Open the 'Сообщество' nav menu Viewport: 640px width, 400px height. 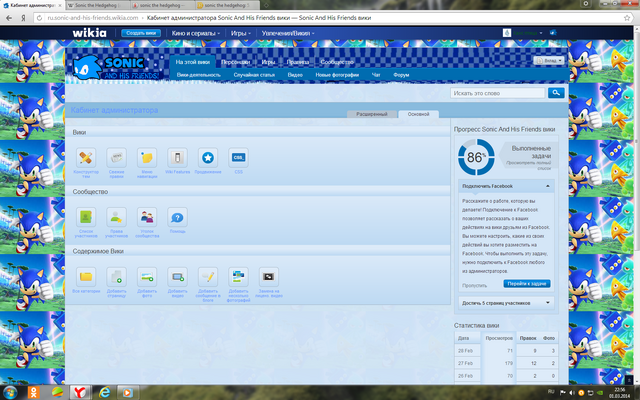337,62
